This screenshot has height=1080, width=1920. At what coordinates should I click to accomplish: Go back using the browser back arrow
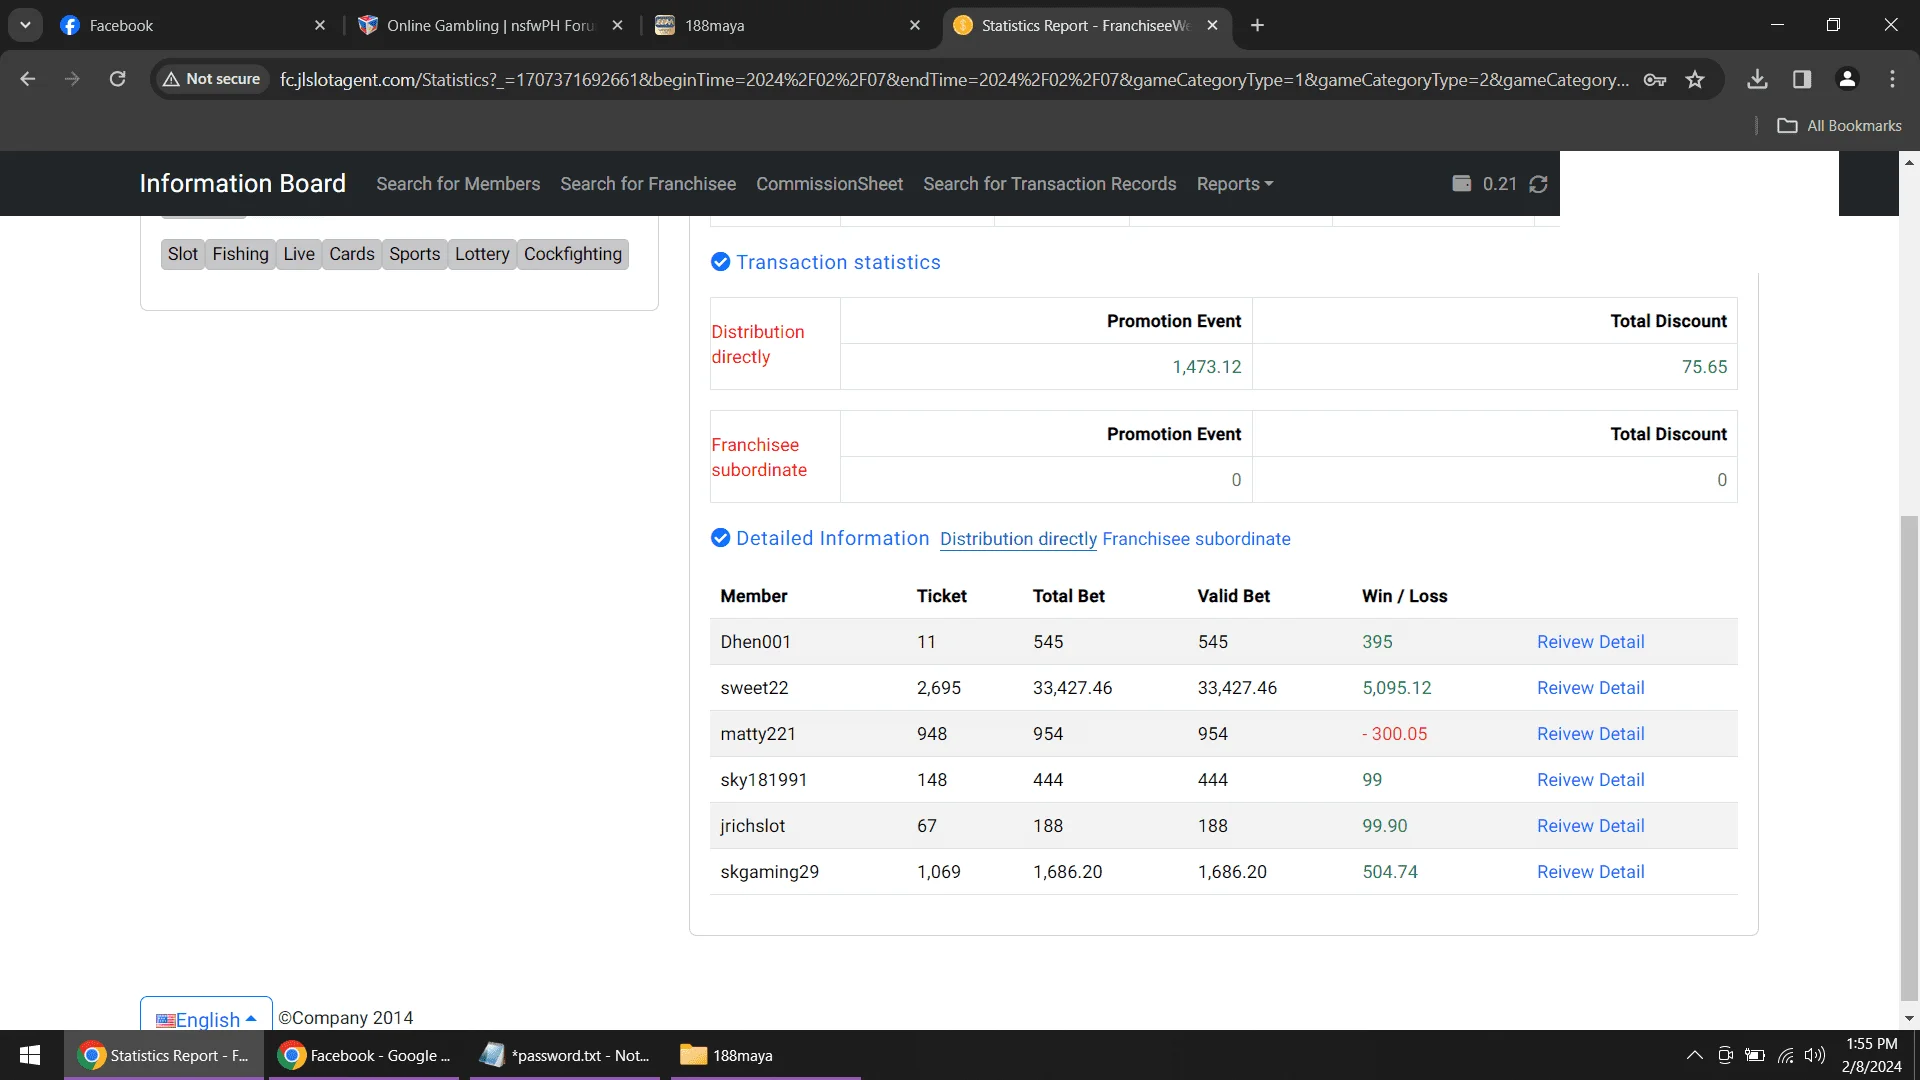pyautogui.click(x=28, y=79)
